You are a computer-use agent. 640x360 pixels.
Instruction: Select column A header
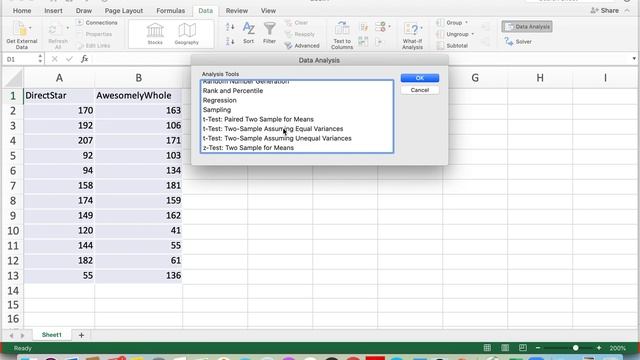point(59,78)
